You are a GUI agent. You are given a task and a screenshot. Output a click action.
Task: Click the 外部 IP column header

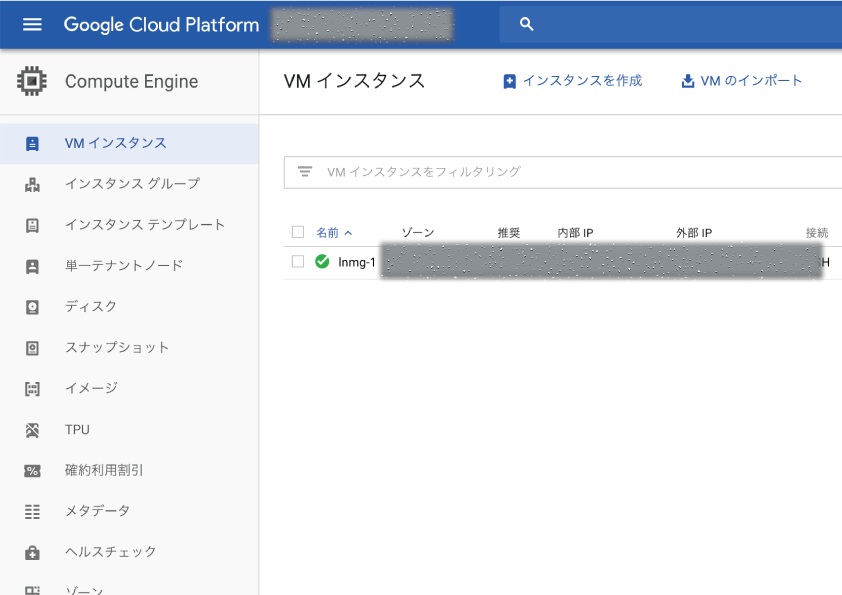(694, 233)
